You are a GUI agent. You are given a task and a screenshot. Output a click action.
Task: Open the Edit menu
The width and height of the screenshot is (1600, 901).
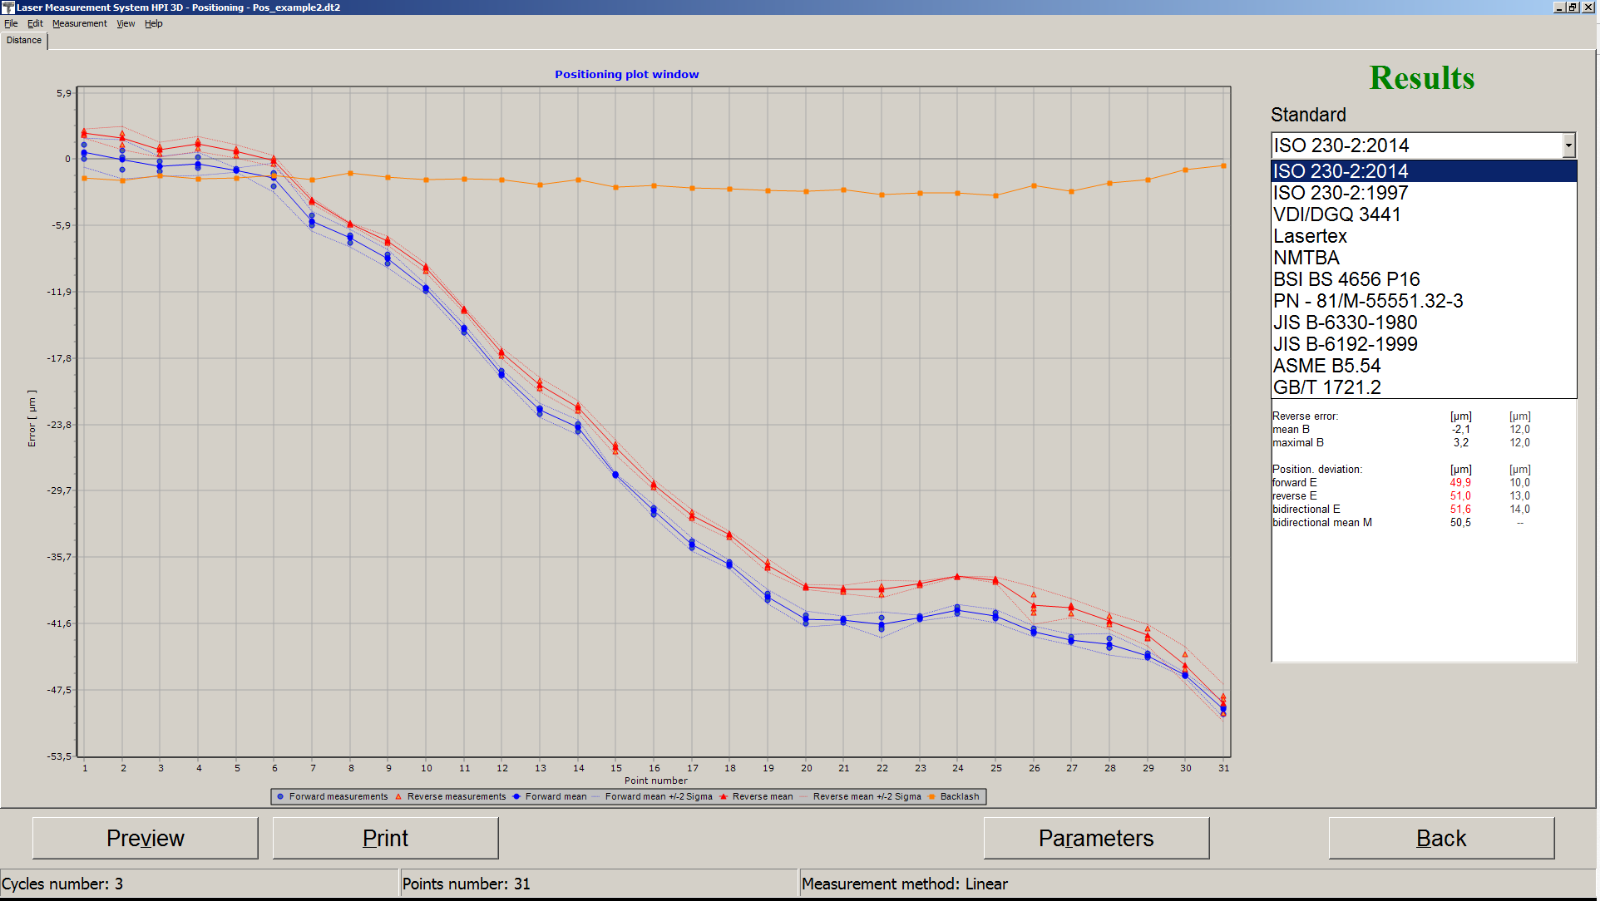pos(35,23)
